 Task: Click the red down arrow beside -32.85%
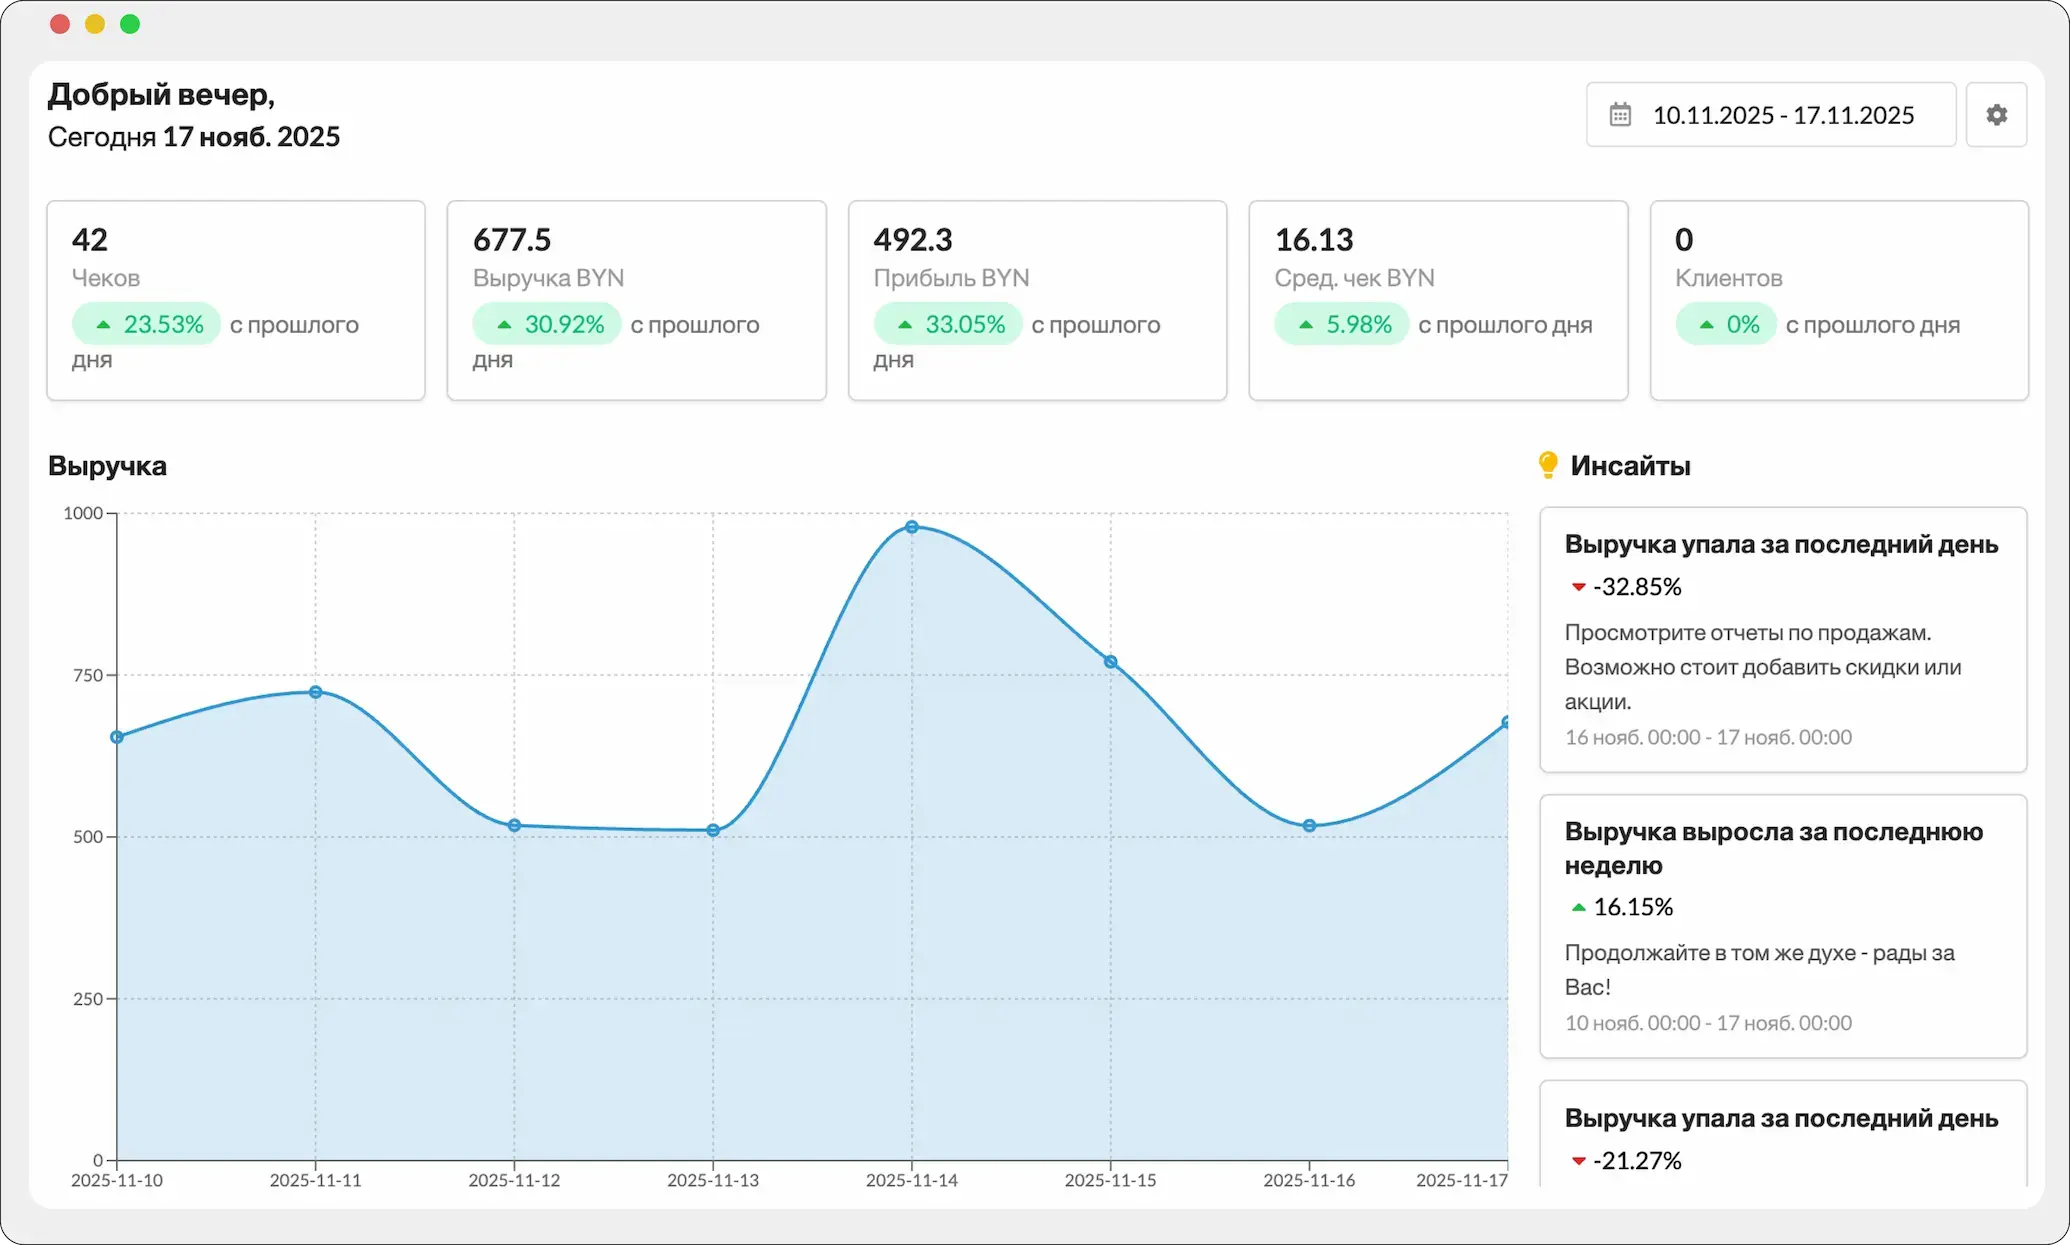tap(1578, 587)
